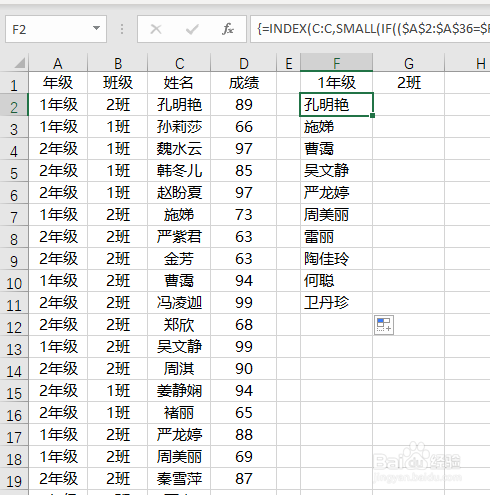Select column C header
This screenshot has height=495, width=490.
point(179,63)
